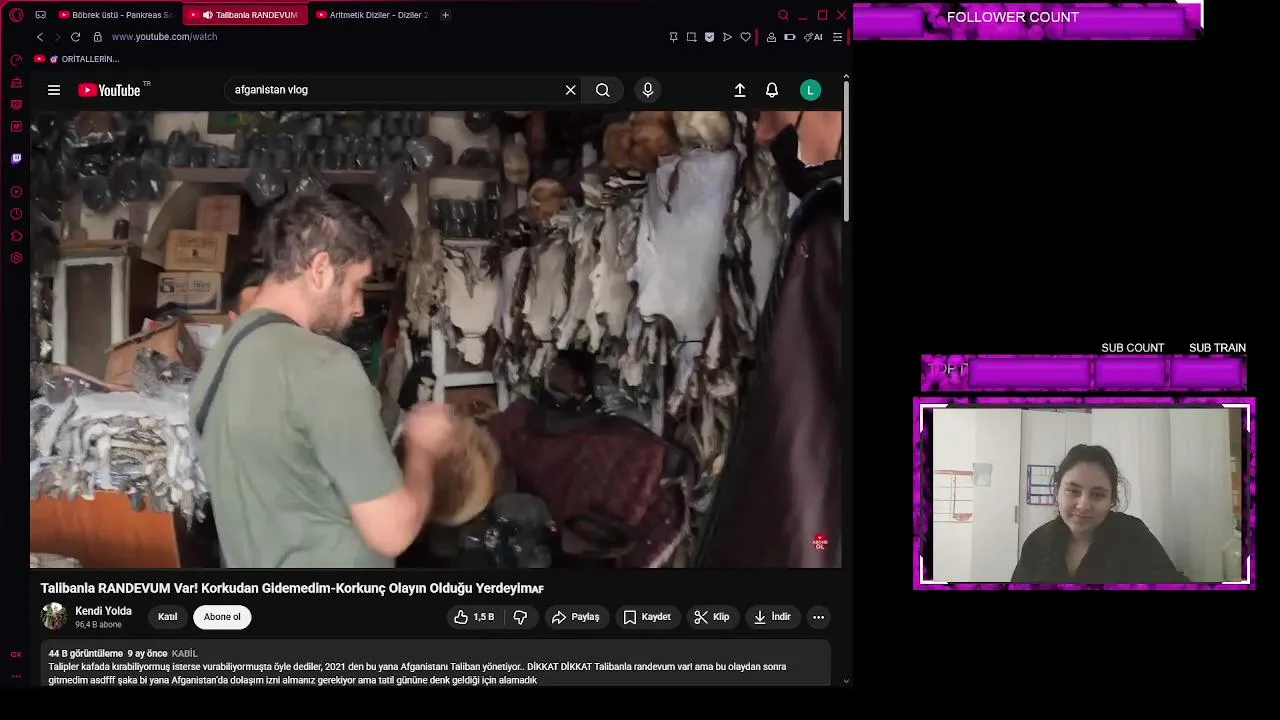Click the pinboard pin icon in address bar
Image resolution: width=1280 pixels, height=720 pixels.
click(673, 37)
